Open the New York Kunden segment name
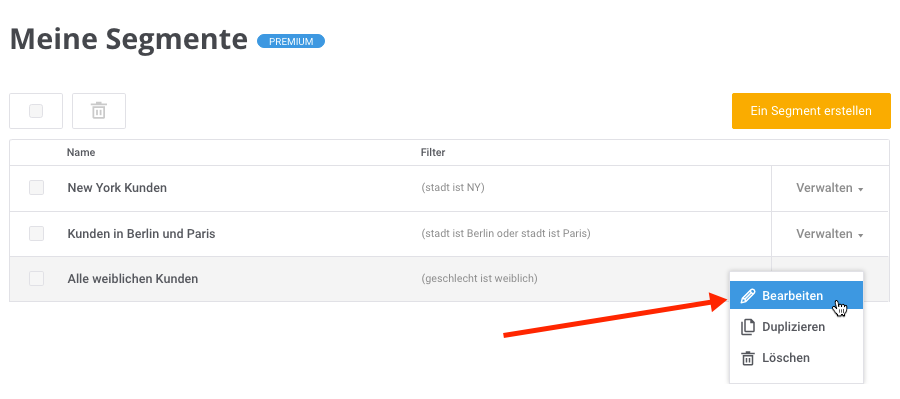This screenshot has width=900, height=399. point(117,188)
